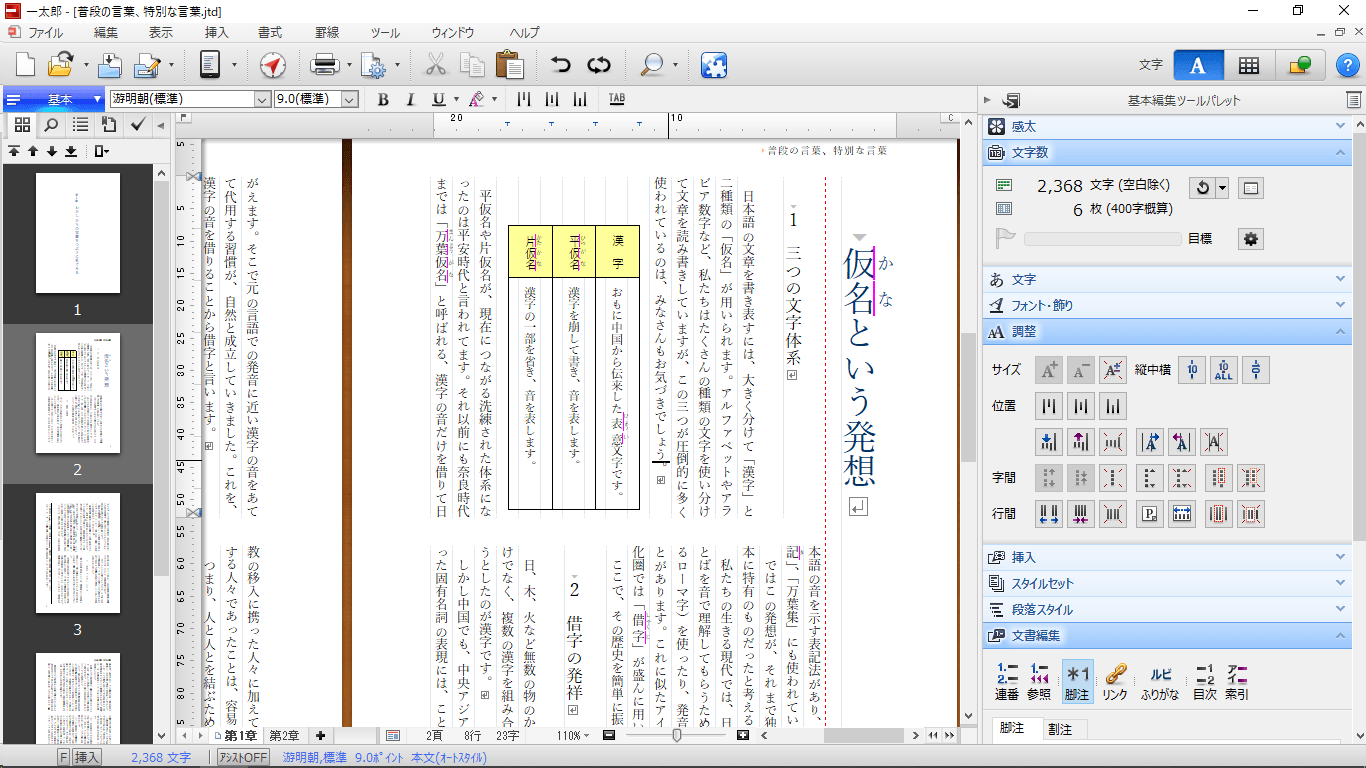Toggle thumbnail view tab in side panel
This screenshot has height=768, width=1366.
tap(22, 125)
